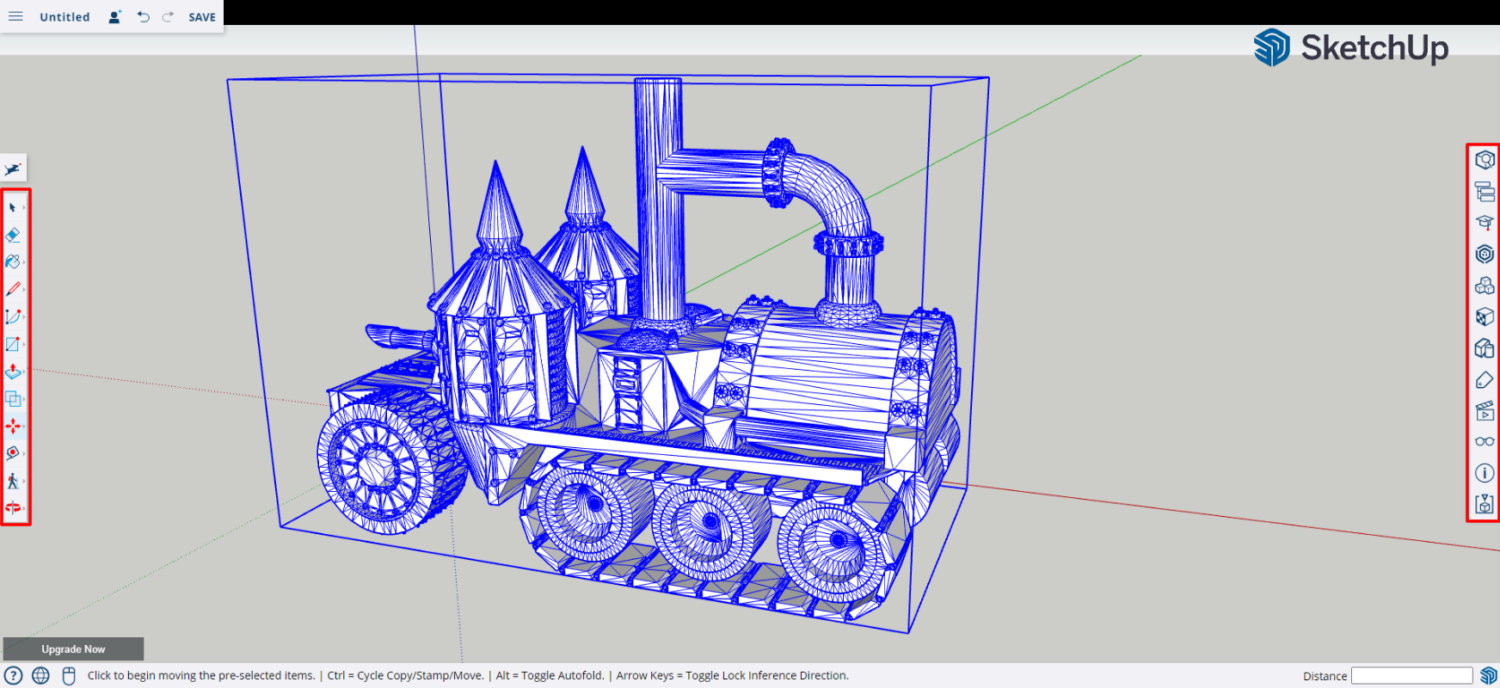This screenshot has width=1500, height=688.
Task: Click the SAVE button
Action: [201, 16]
